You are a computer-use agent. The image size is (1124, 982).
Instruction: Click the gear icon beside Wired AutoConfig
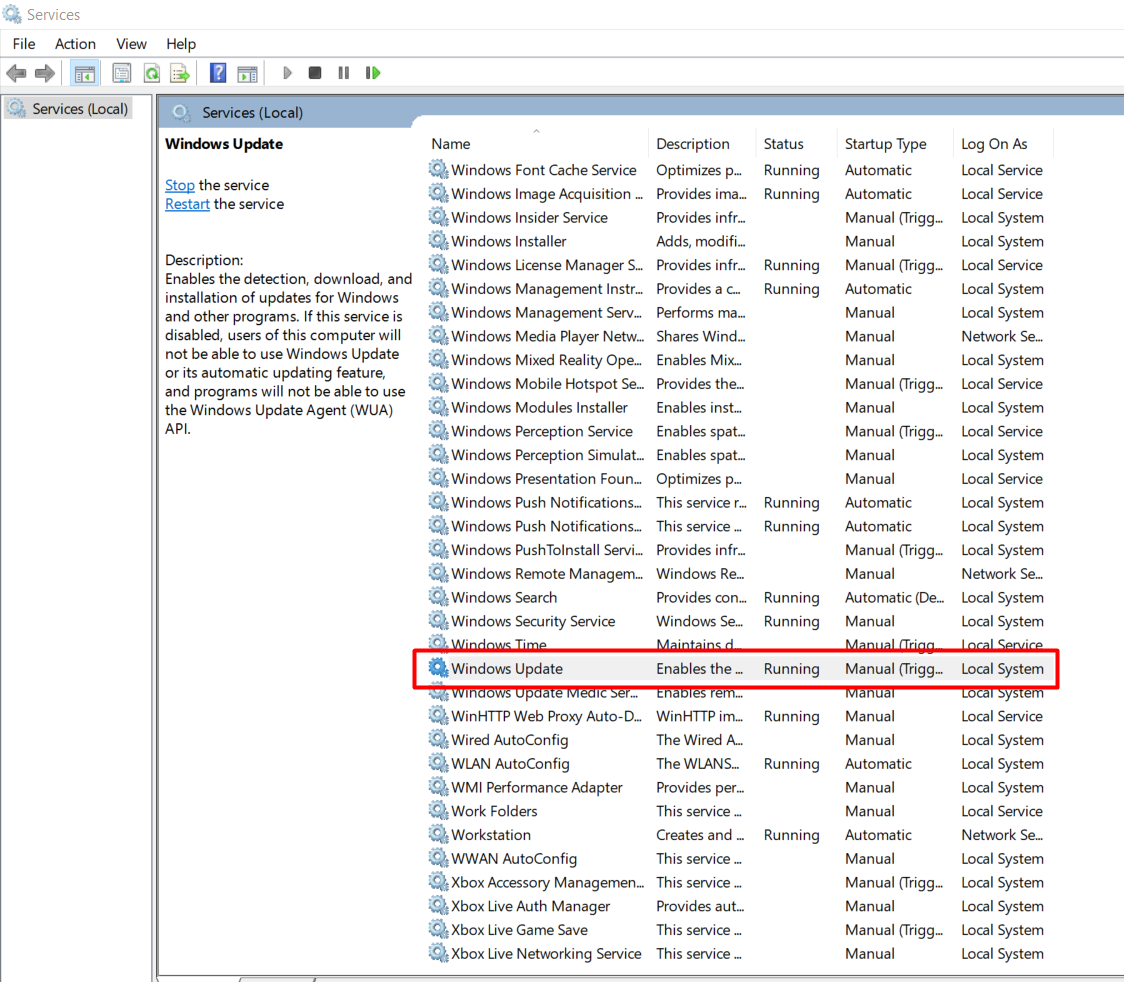click(438, 740)
